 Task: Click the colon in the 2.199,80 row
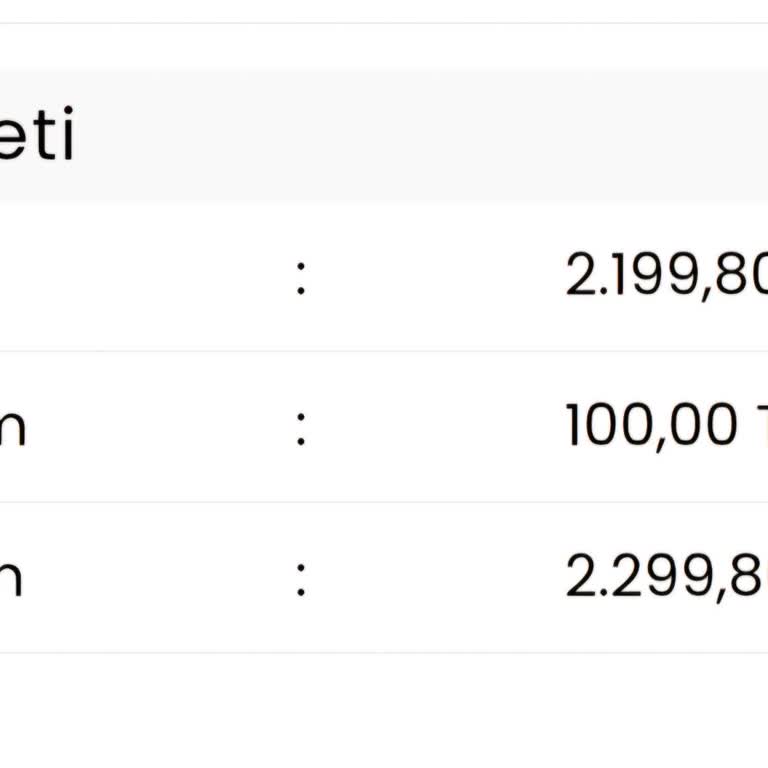(x=300, y=278)
